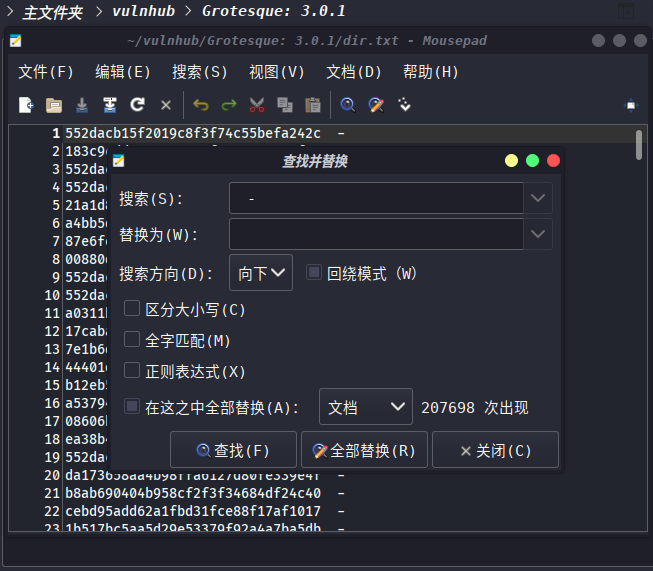
Task: Enable the wrap-around mode checkbox
Action: tap(314, 273)
